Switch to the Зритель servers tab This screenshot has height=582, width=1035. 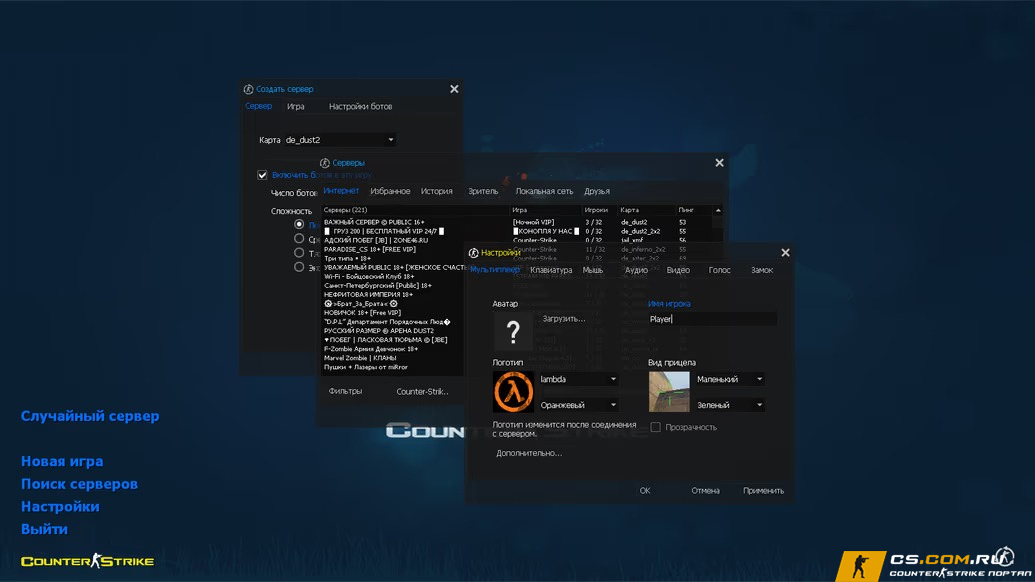tap(483, 191)
